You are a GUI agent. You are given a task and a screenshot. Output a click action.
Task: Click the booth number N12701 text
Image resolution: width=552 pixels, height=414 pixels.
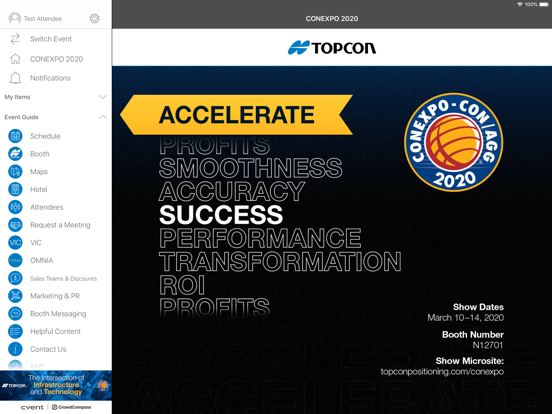(x=488, y=345)
